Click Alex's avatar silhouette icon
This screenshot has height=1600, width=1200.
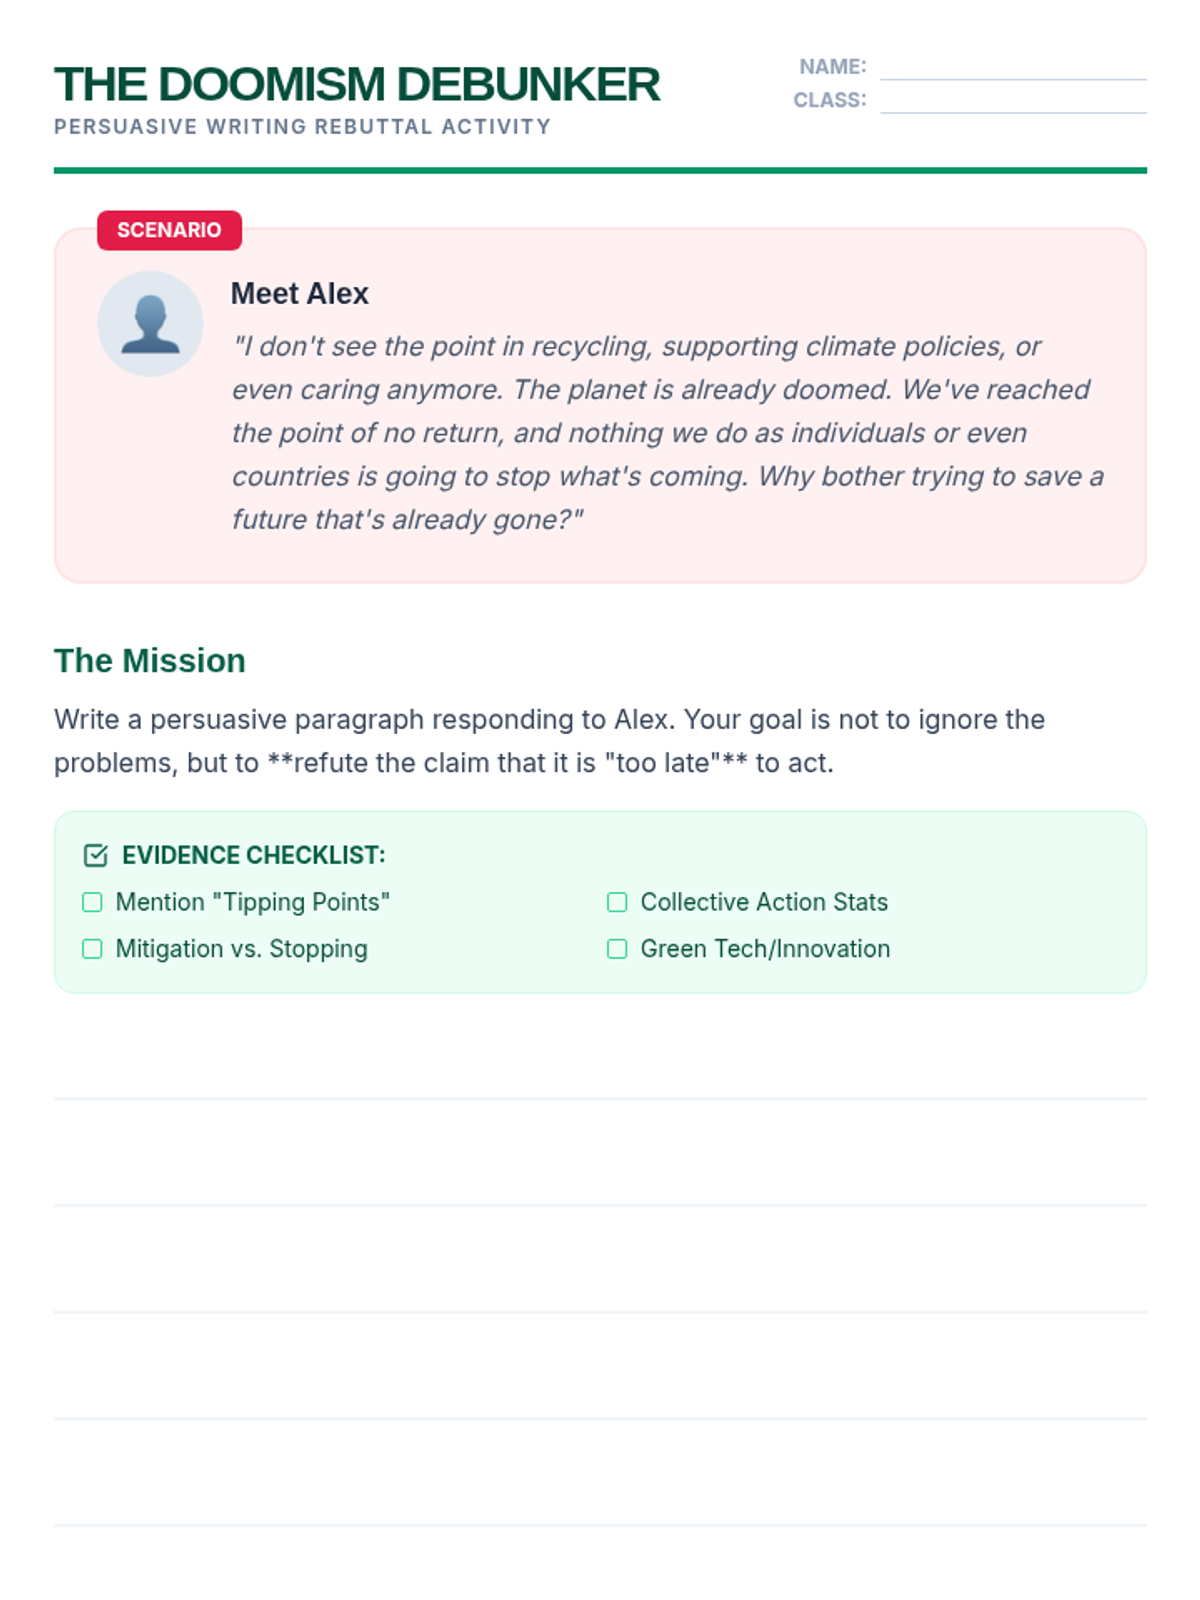click(150, 324)
